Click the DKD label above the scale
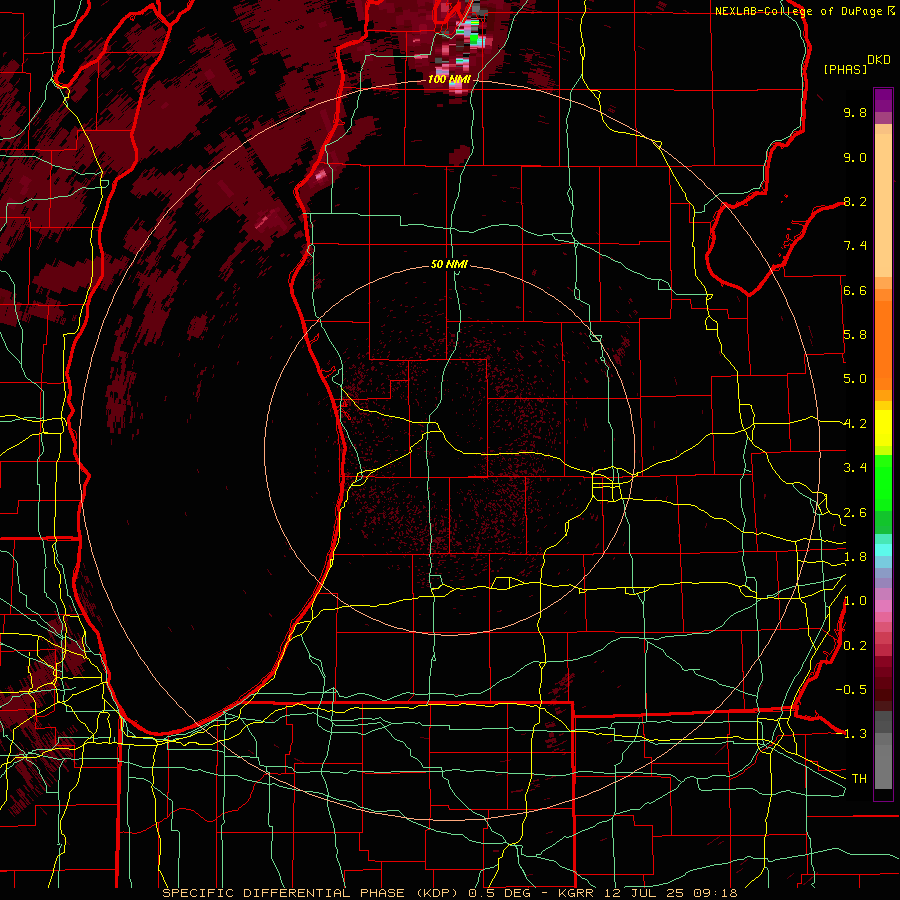Viewport: 900px width, 900px height. click(x=879, y=60)
